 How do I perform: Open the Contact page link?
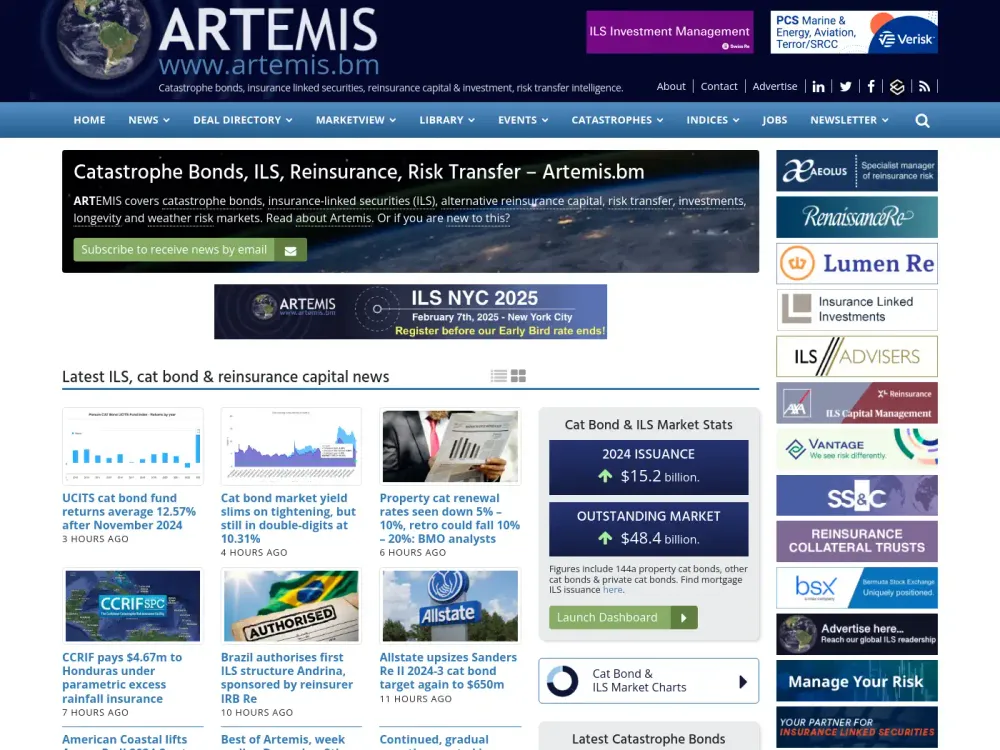(719, 86)
